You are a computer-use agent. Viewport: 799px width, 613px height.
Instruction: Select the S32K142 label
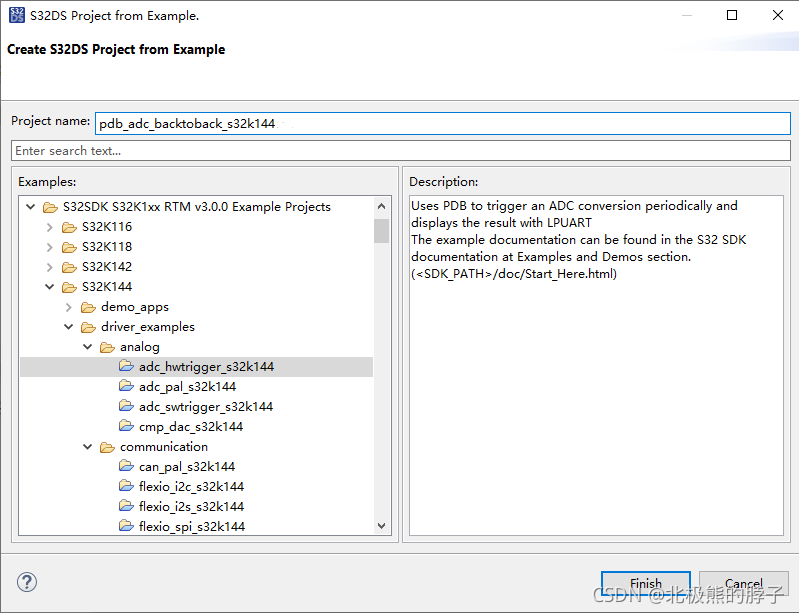(107, 267)
